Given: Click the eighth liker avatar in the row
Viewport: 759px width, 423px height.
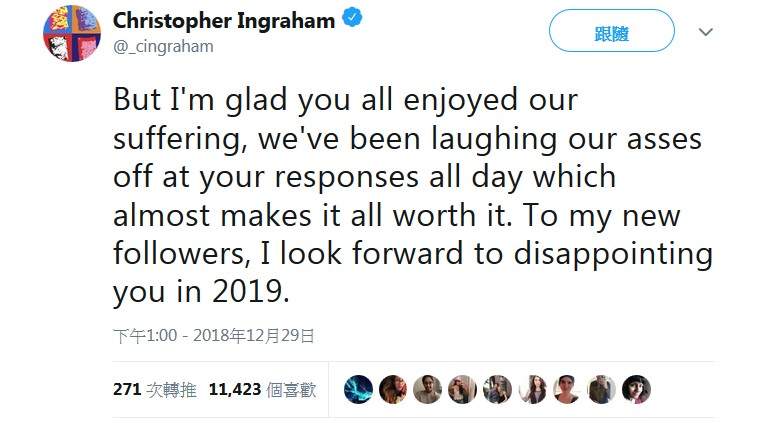Looking at the screenshot, I should (601, 389).
